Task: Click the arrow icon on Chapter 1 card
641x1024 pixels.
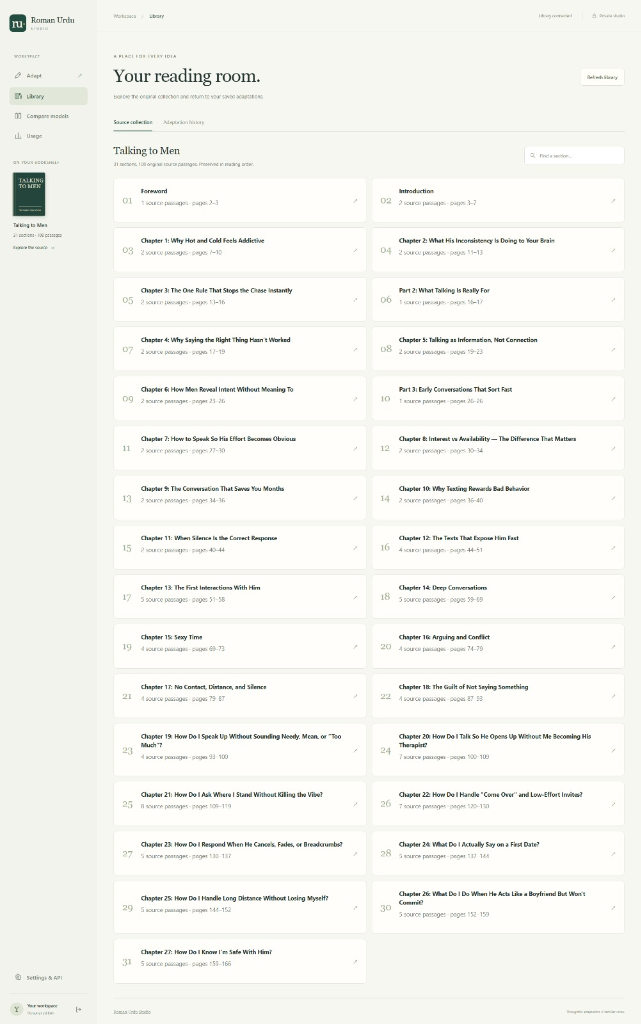Action: click(x=355, y=250)
